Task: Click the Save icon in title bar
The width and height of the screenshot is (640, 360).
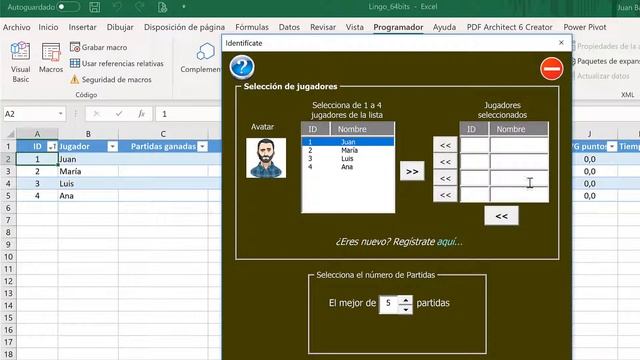Action: pos(95,7)
